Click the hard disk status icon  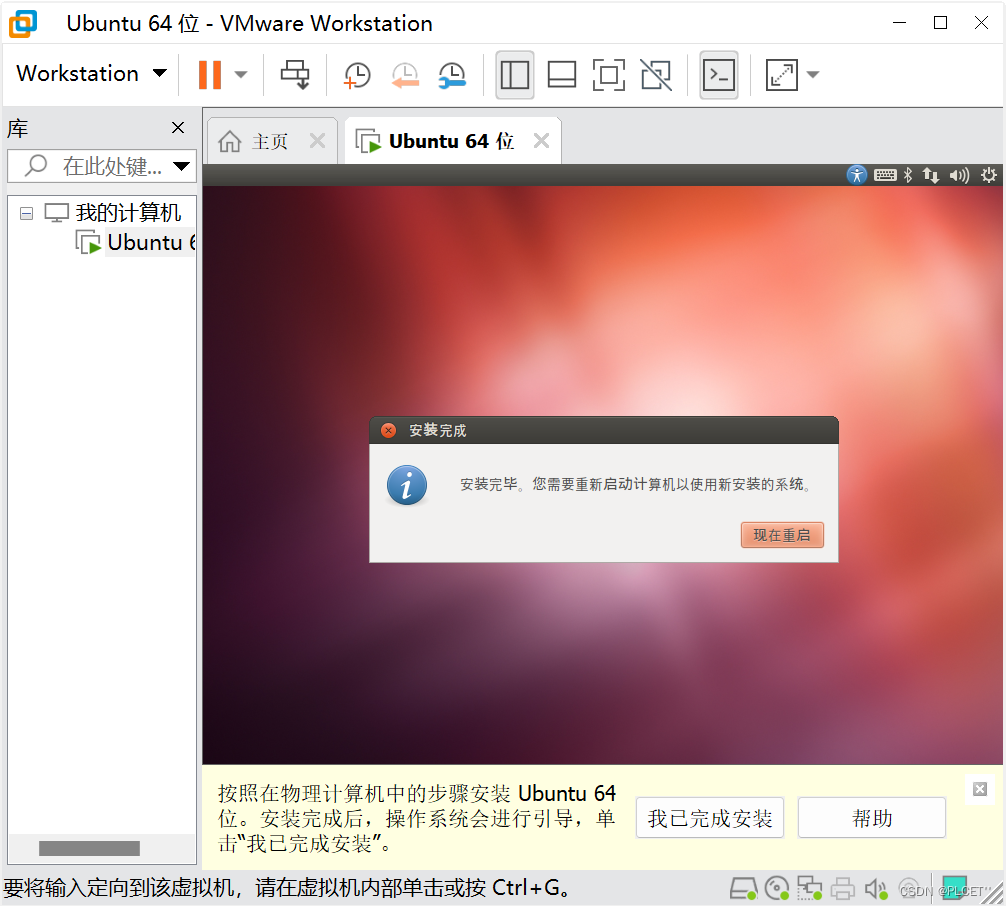[x=744, y=889]
